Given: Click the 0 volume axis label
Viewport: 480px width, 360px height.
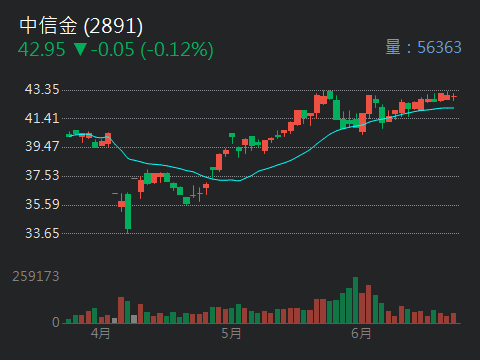Looking at the screenshot, I should (56, 322).
